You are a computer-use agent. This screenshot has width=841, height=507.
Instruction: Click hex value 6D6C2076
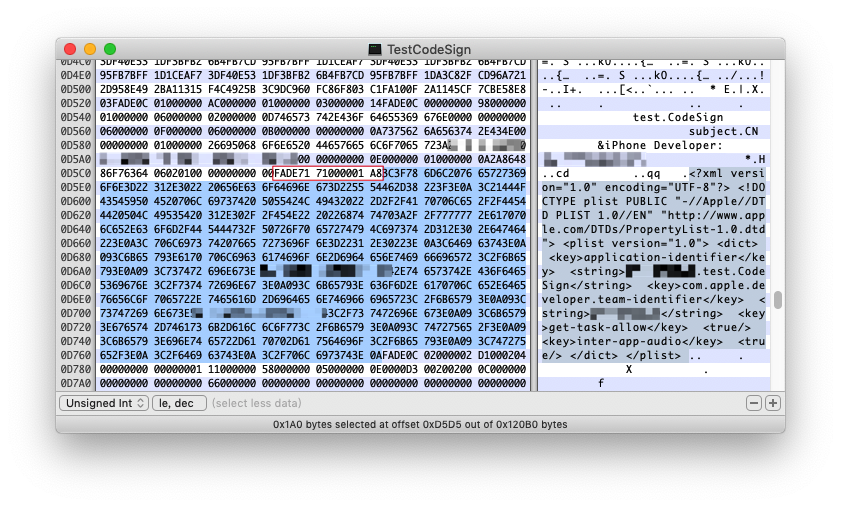coord(447,173)
